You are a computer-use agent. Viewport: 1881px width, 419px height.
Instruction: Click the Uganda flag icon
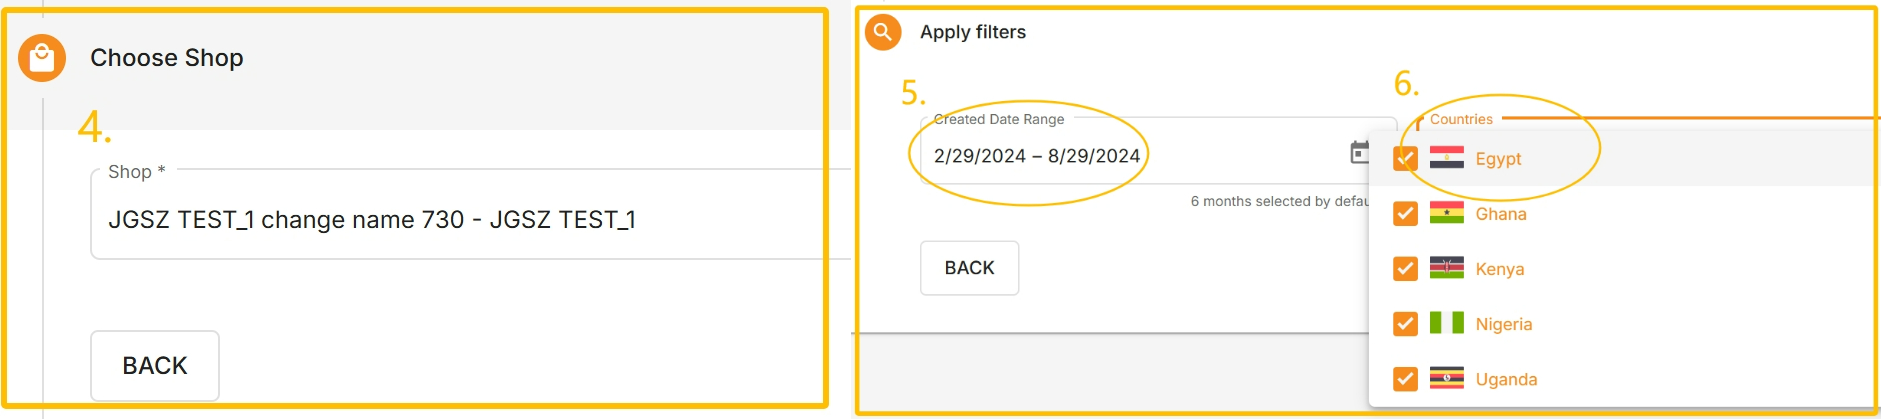coord(1446,378)
